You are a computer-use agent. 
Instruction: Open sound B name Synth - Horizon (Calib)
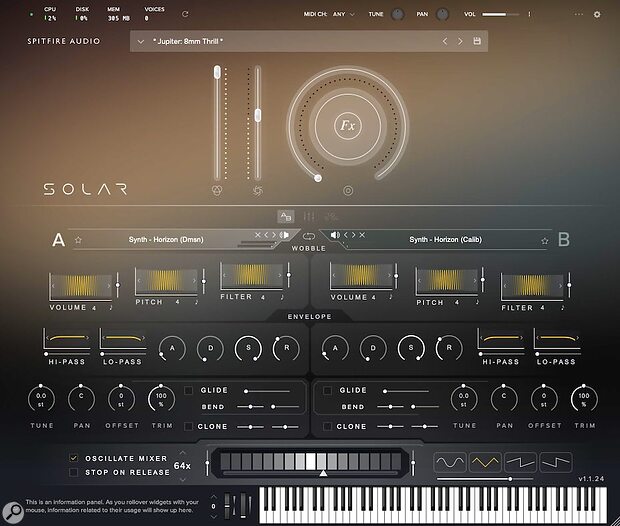coord(446,240)
